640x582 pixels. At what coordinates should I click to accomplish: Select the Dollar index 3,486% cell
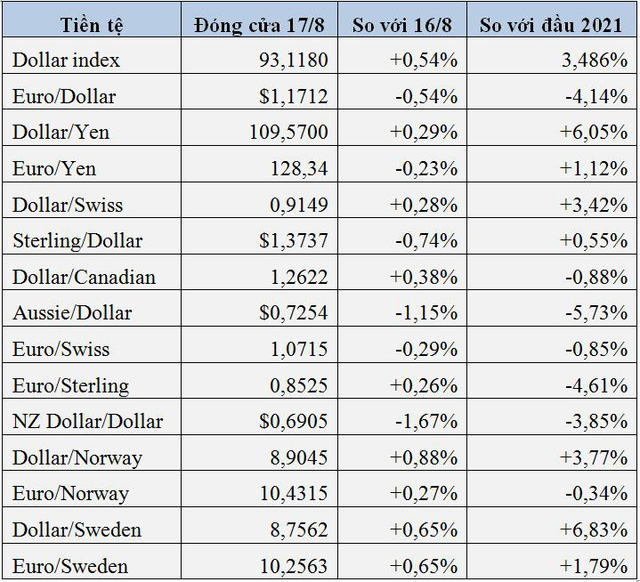coord(552,56)
